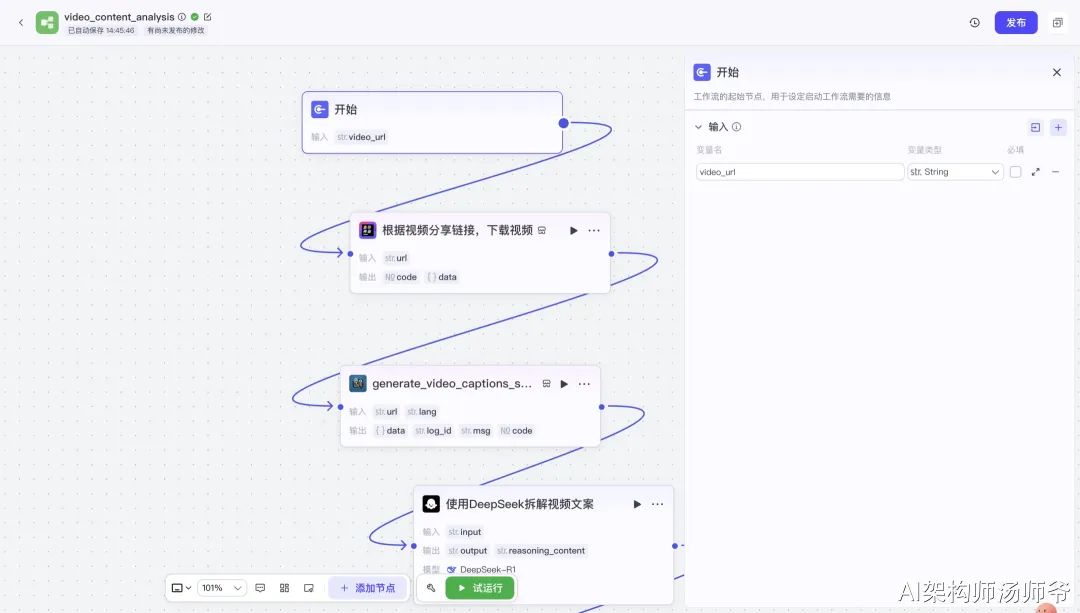Click the 添加节点 add node button
Viewport: 1080px width, 613px height.
pyautogui.click(x=368, y=588)
